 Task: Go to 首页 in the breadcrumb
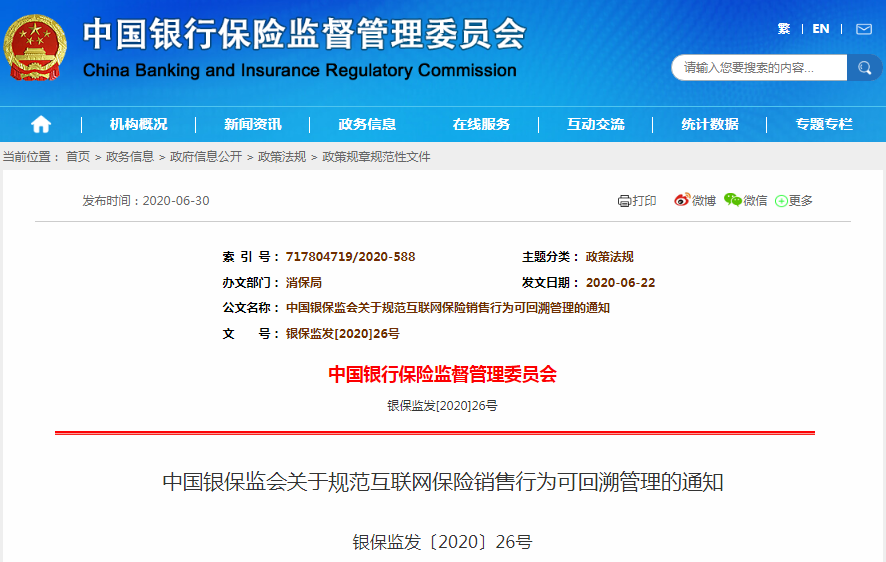(78, 156)
